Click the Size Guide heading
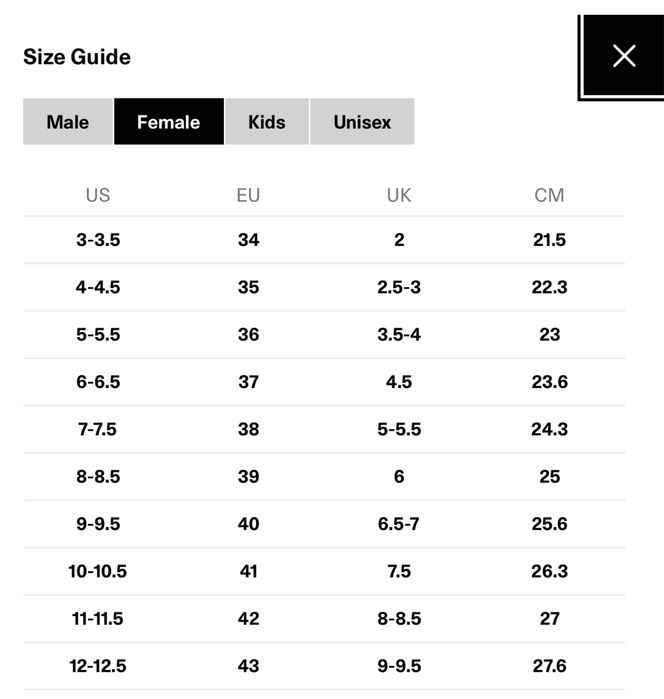664x699 pixels. point(77,57)
